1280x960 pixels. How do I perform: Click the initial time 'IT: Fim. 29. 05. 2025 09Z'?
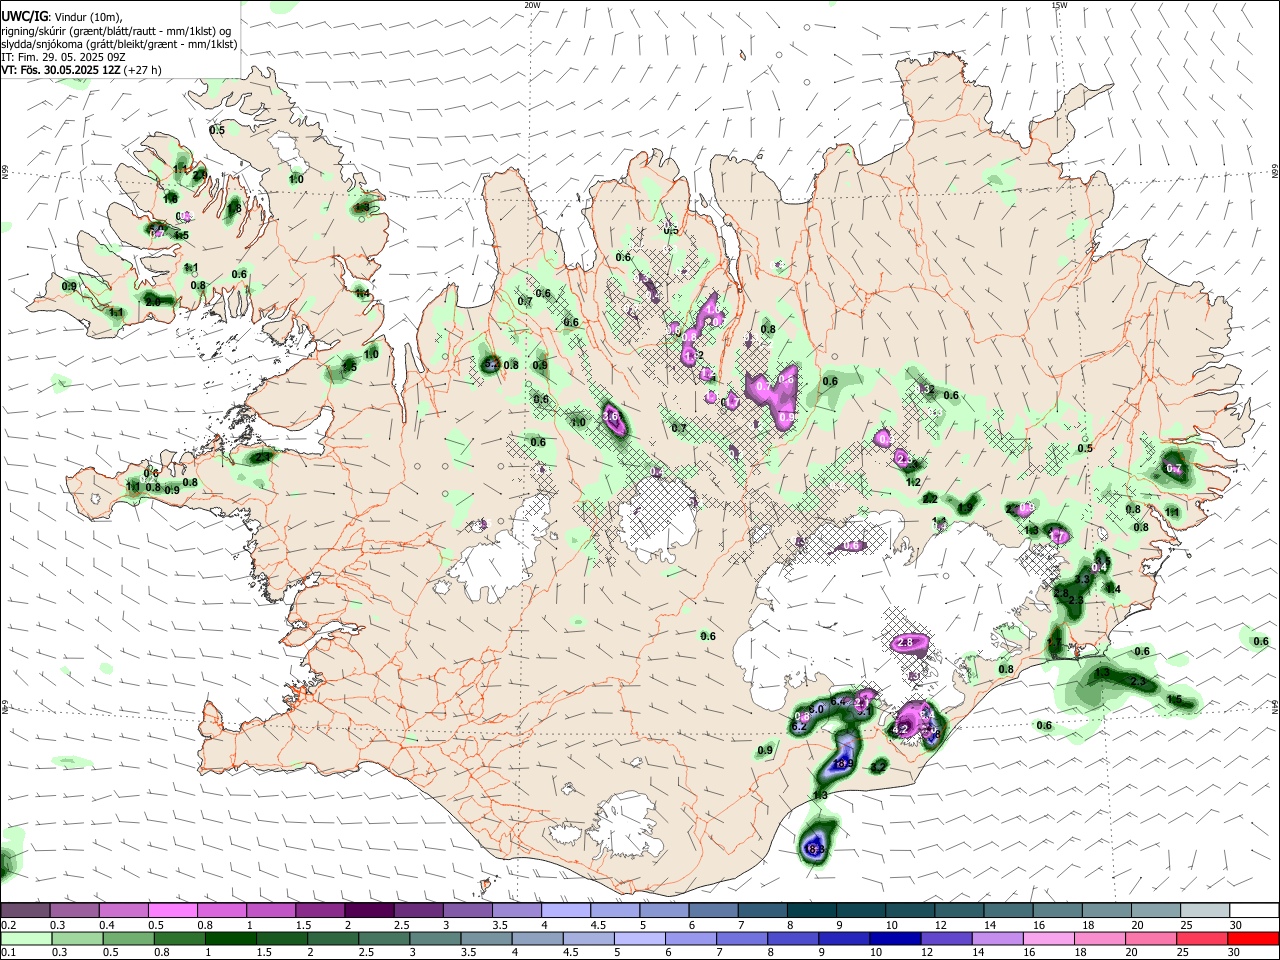coord(61,57)
